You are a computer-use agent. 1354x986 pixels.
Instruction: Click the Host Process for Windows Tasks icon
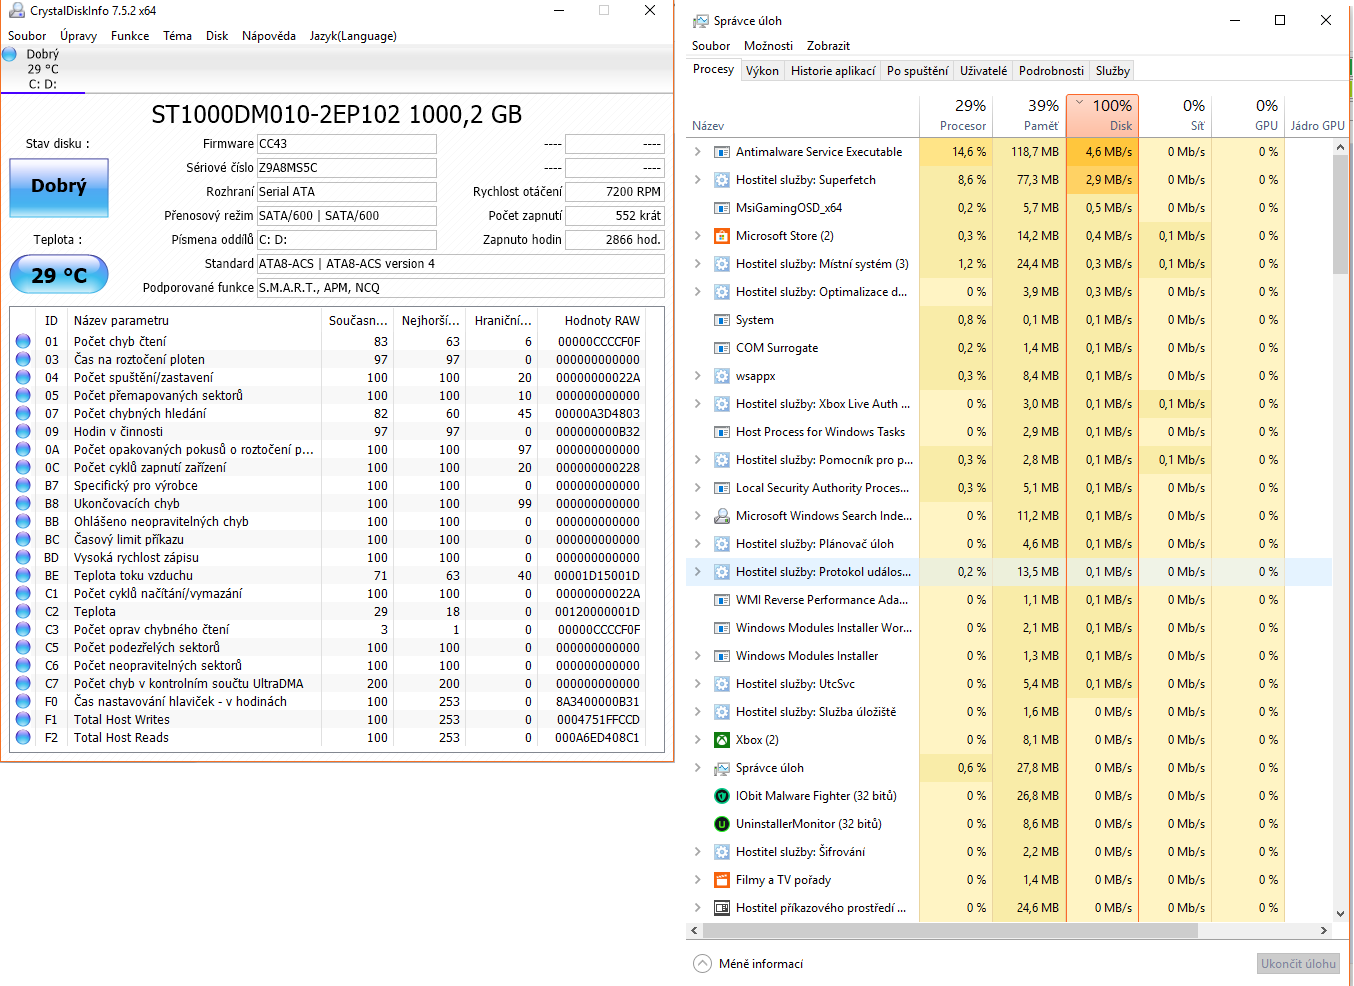coord(721,432)
